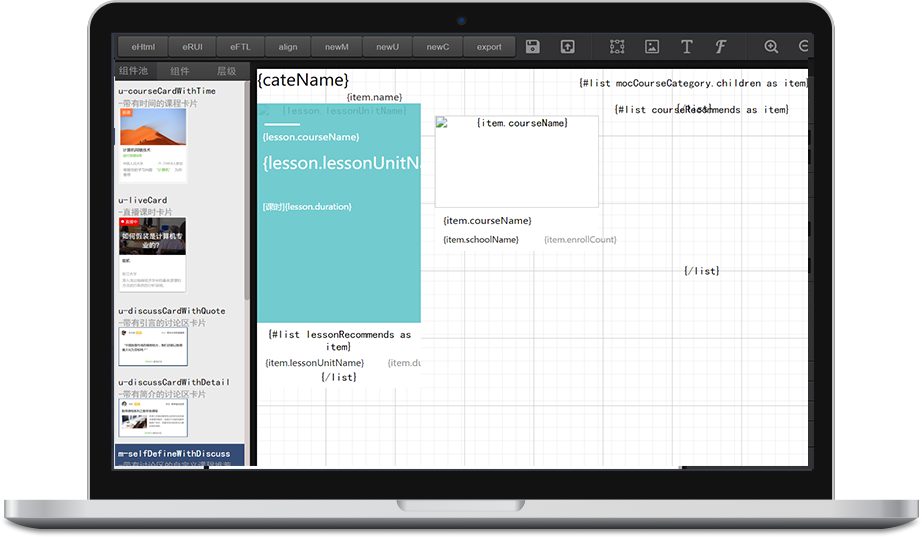
Task: Select the u-courseCardWithTime component thumbnail
Action: point(153,145)
